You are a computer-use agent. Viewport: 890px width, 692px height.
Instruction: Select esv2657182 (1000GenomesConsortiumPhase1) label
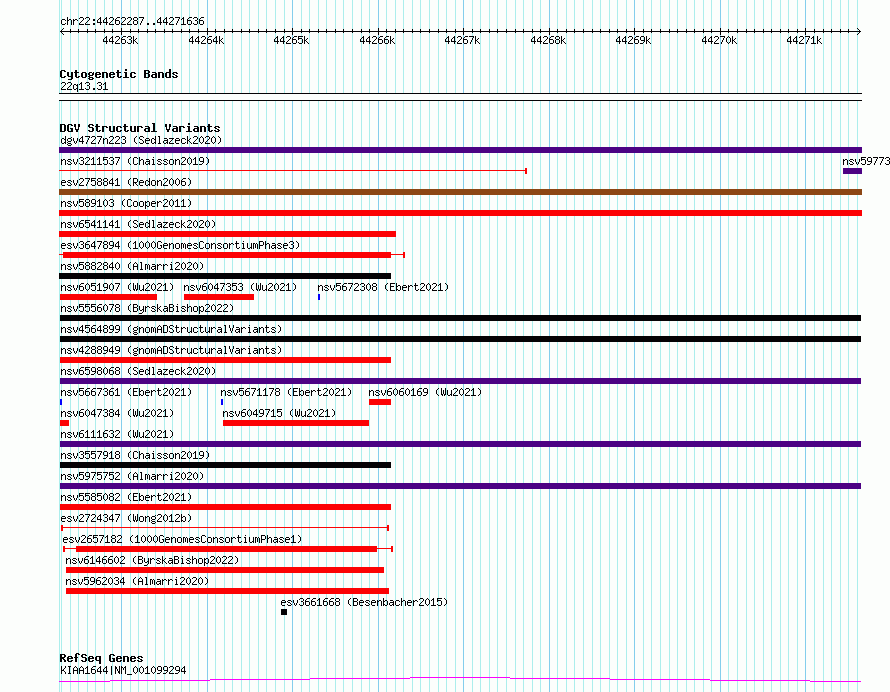[x=182, y=539]
